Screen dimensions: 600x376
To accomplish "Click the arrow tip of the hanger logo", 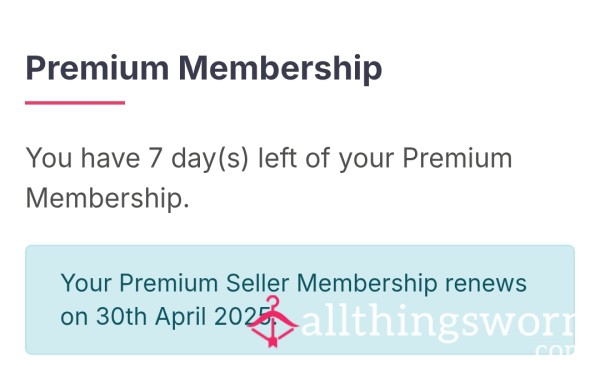I will 272,342.
